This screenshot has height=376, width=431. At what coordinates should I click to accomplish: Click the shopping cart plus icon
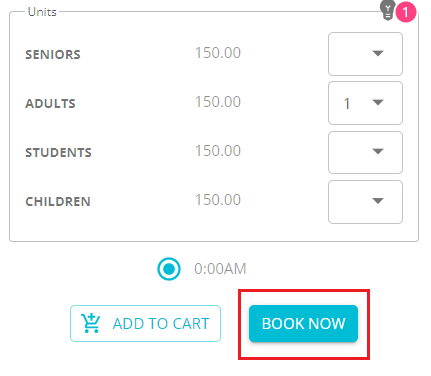[90, 323]
